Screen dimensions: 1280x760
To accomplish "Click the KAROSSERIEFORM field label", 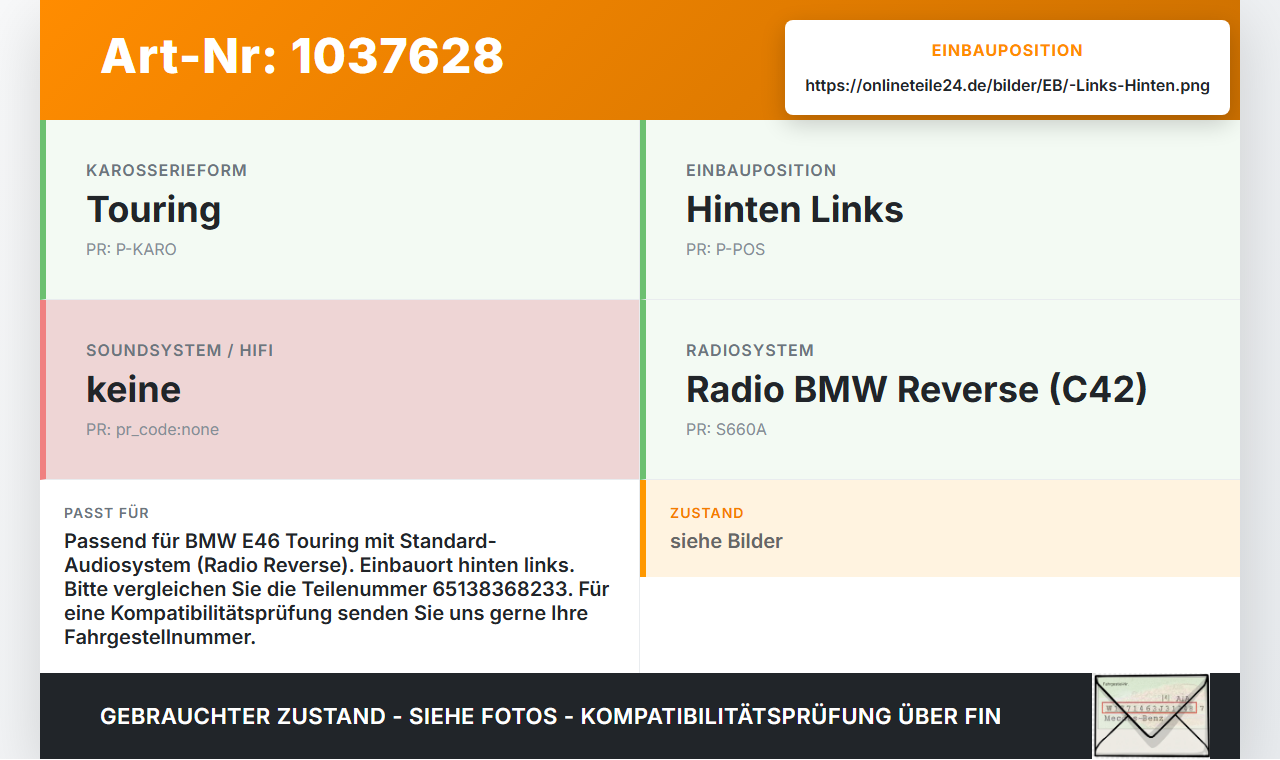I will (x=166, y=171).
